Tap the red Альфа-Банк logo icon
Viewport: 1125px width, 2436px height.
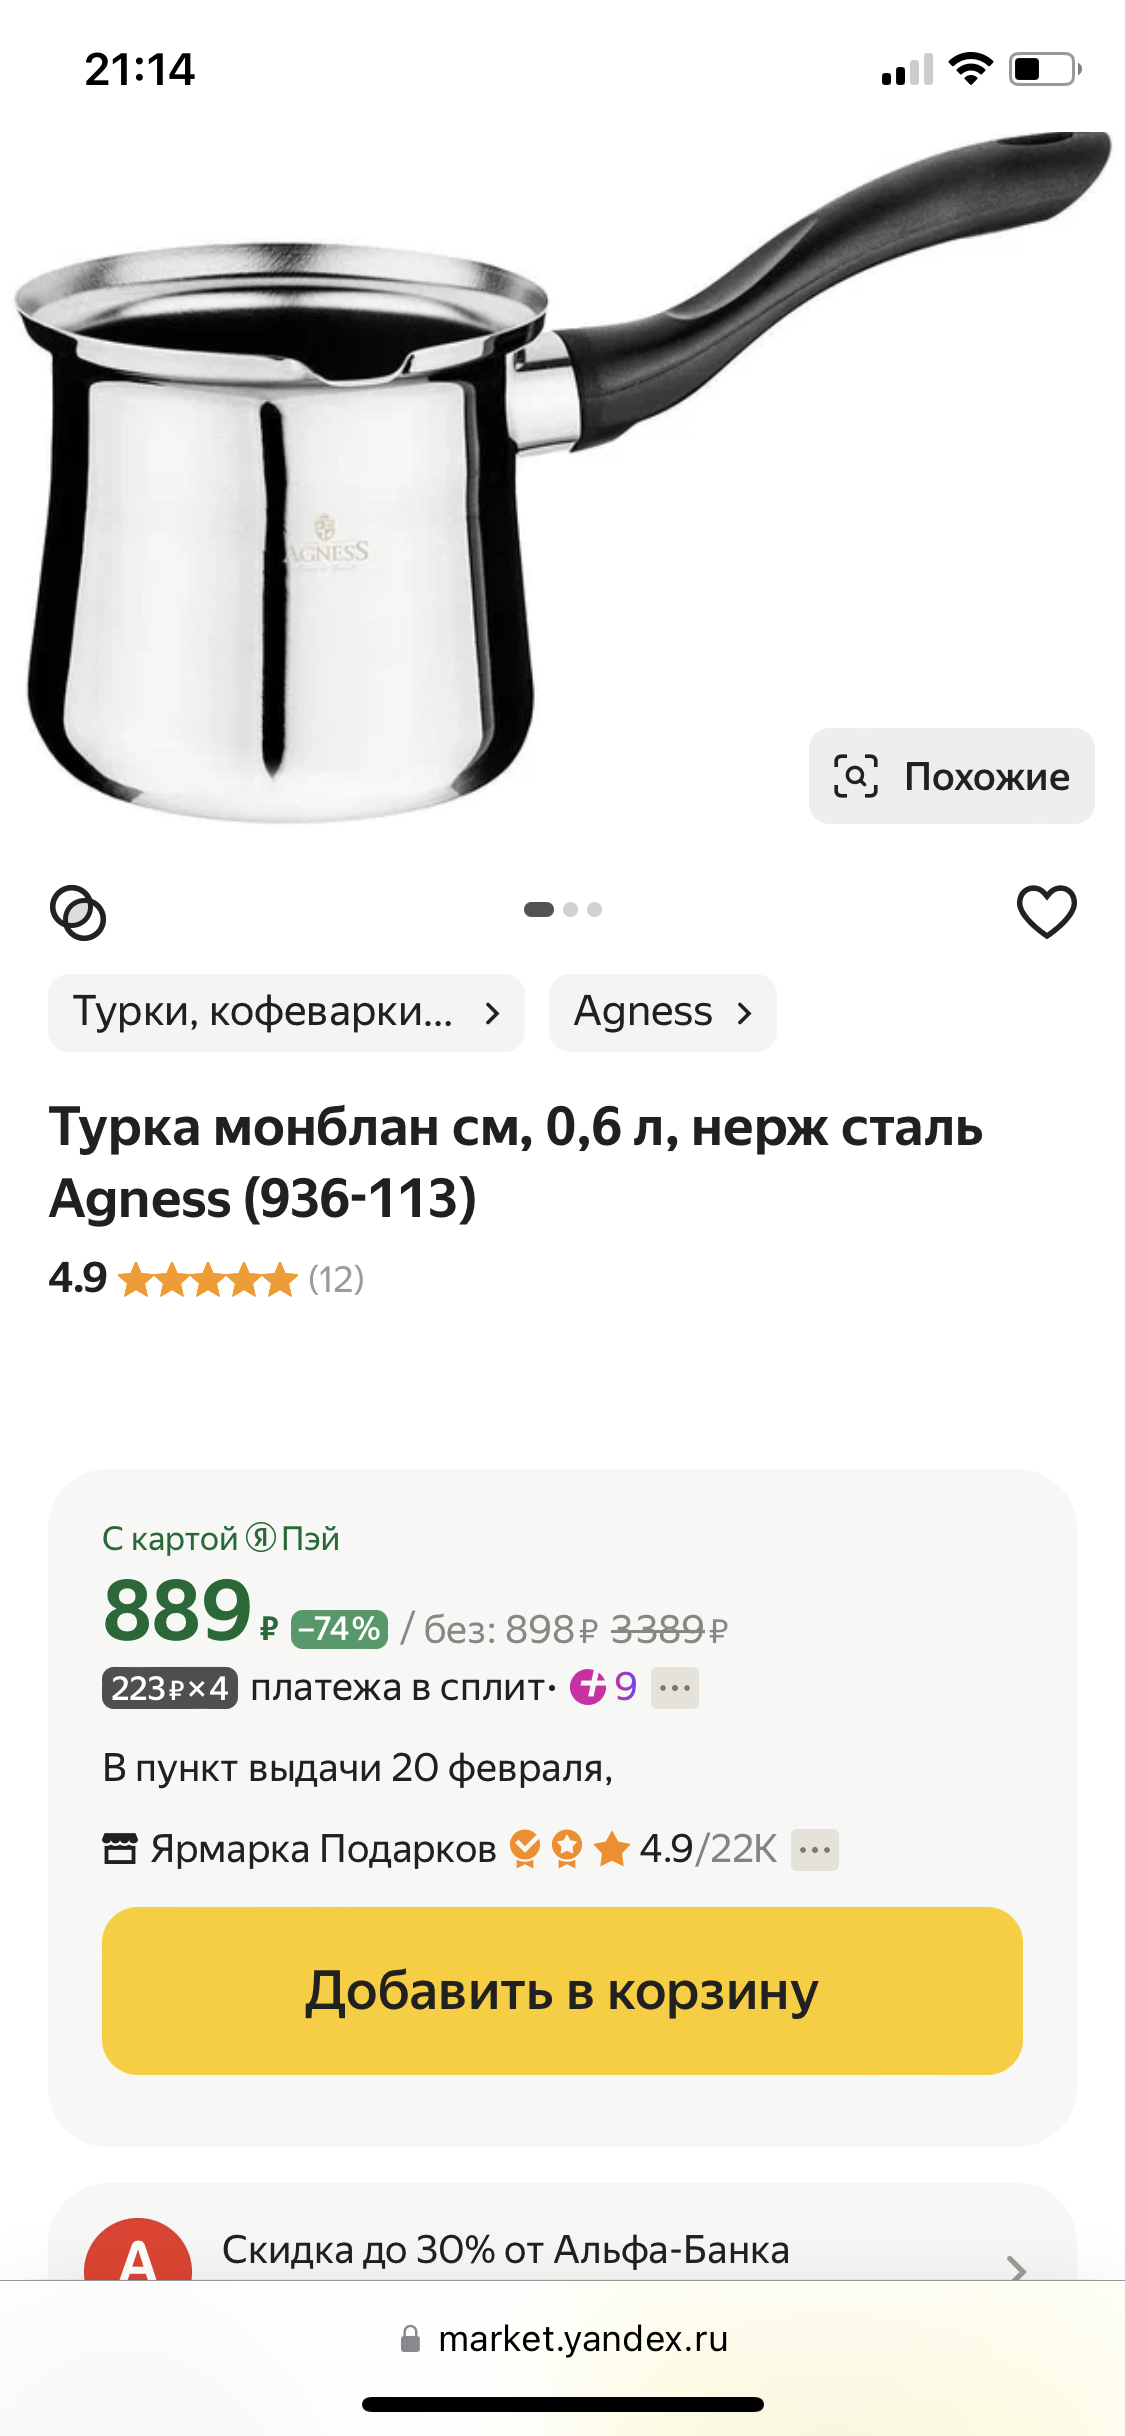click(137, 2250)
